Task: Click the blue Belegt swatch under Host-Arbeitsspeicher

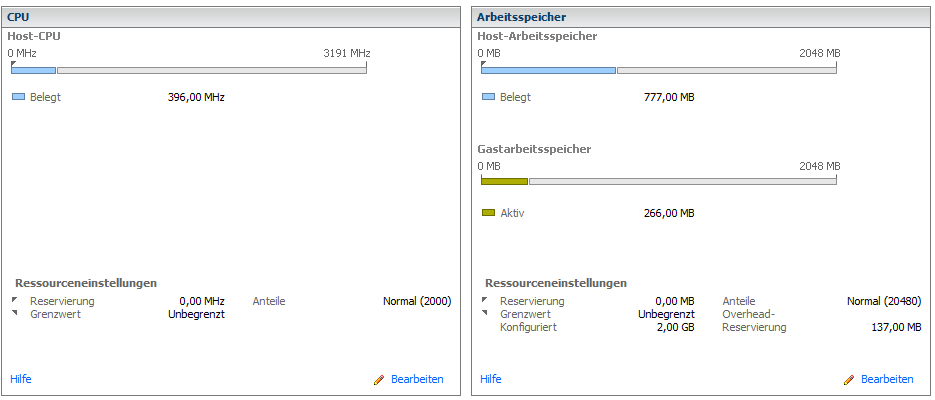Action: (x=488, y=97)
